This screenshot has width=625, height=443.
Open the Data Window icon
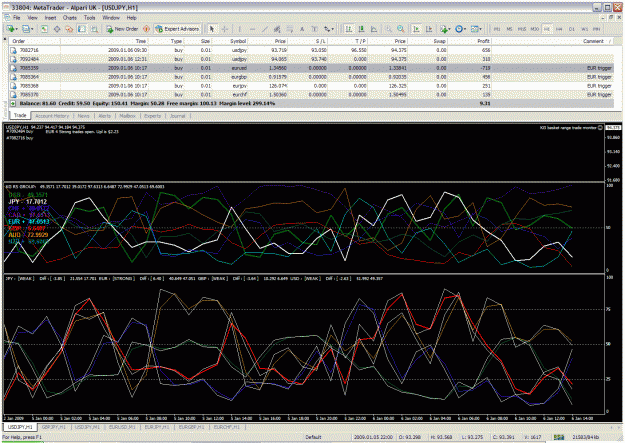coord(57,29)
